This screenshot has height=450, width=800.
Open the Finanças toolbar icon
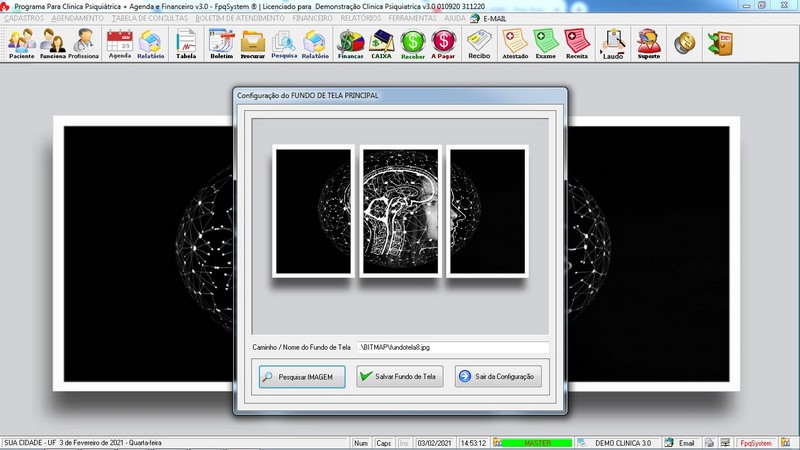pyautogui.click(x=351, y=44)
